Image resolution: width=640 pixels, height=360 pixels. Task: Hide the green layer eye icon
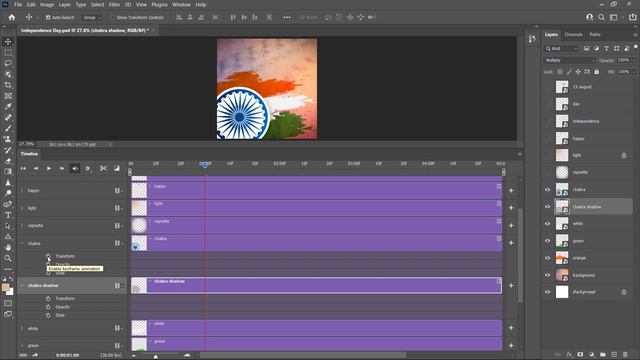pos(548,241)
